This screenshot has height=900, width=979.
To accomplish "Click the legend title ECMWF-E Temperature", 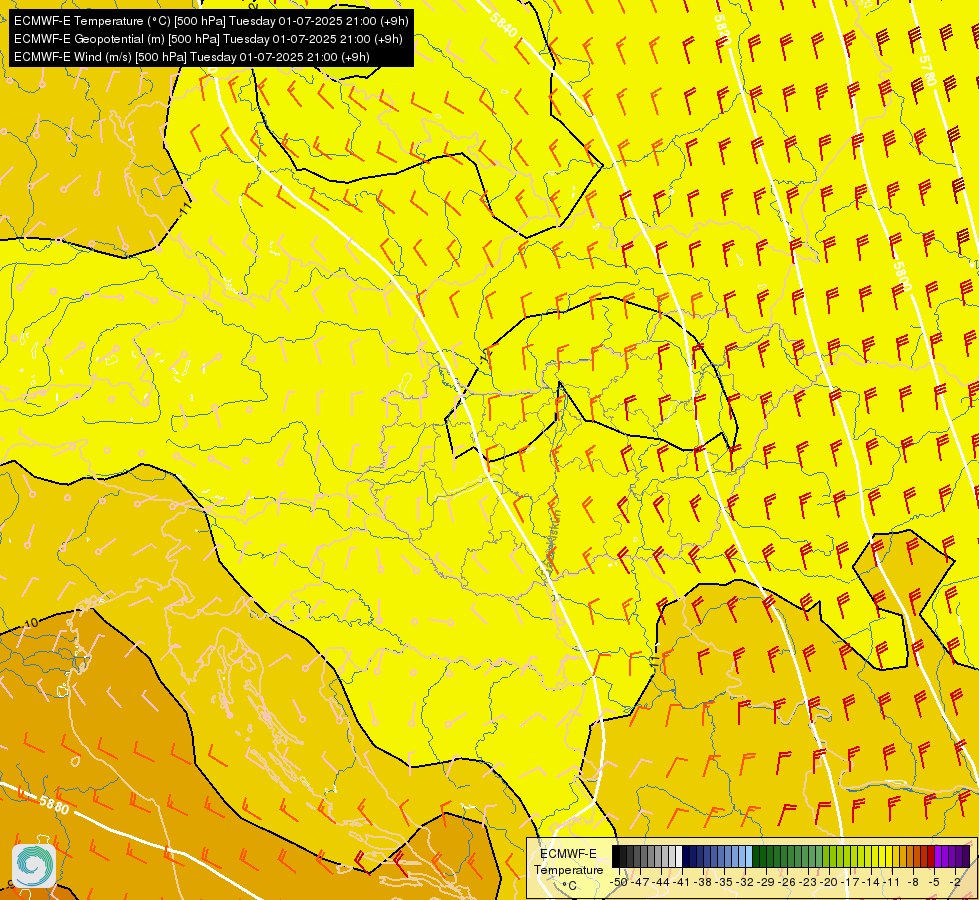I will (568, 861).
